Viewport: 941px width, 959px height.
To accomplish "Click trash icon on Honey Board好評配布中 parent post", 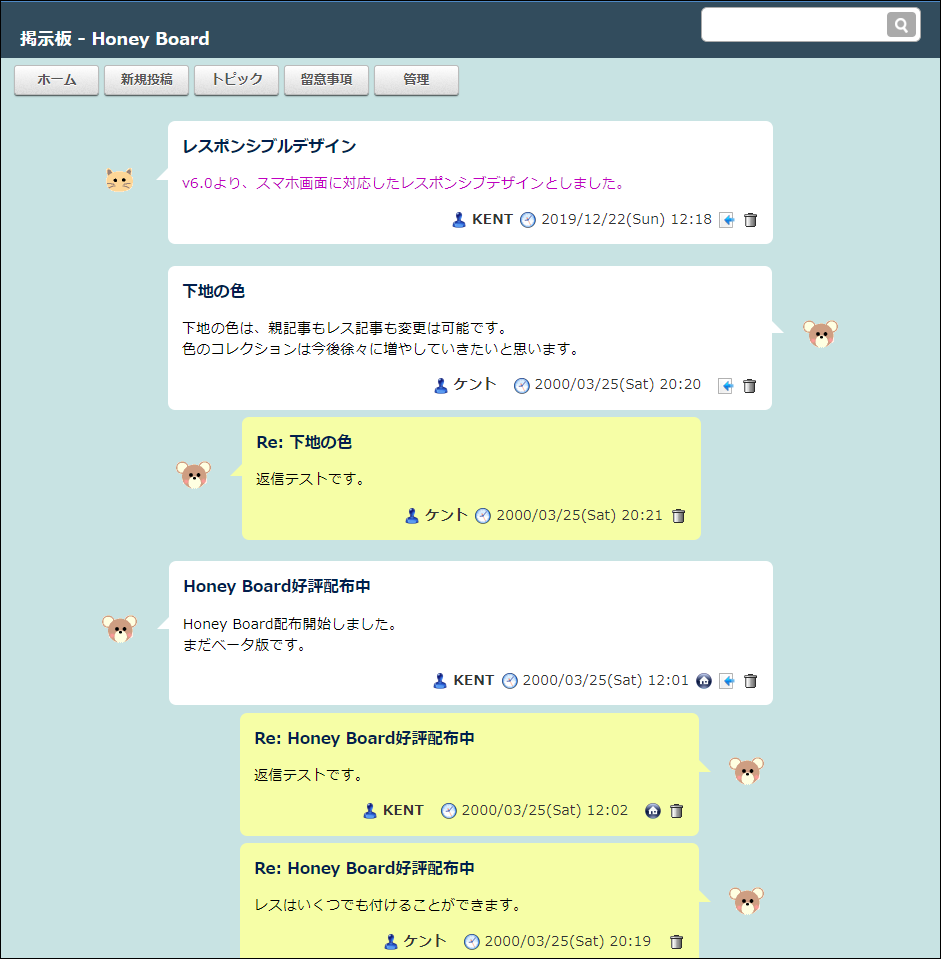I will click(x=750, y=681).
